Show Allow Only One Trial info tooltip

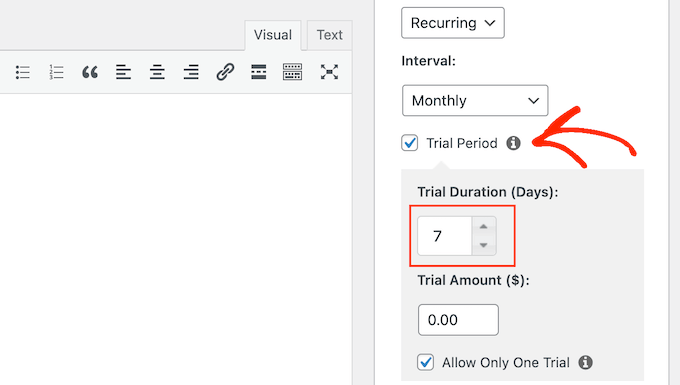585,362
